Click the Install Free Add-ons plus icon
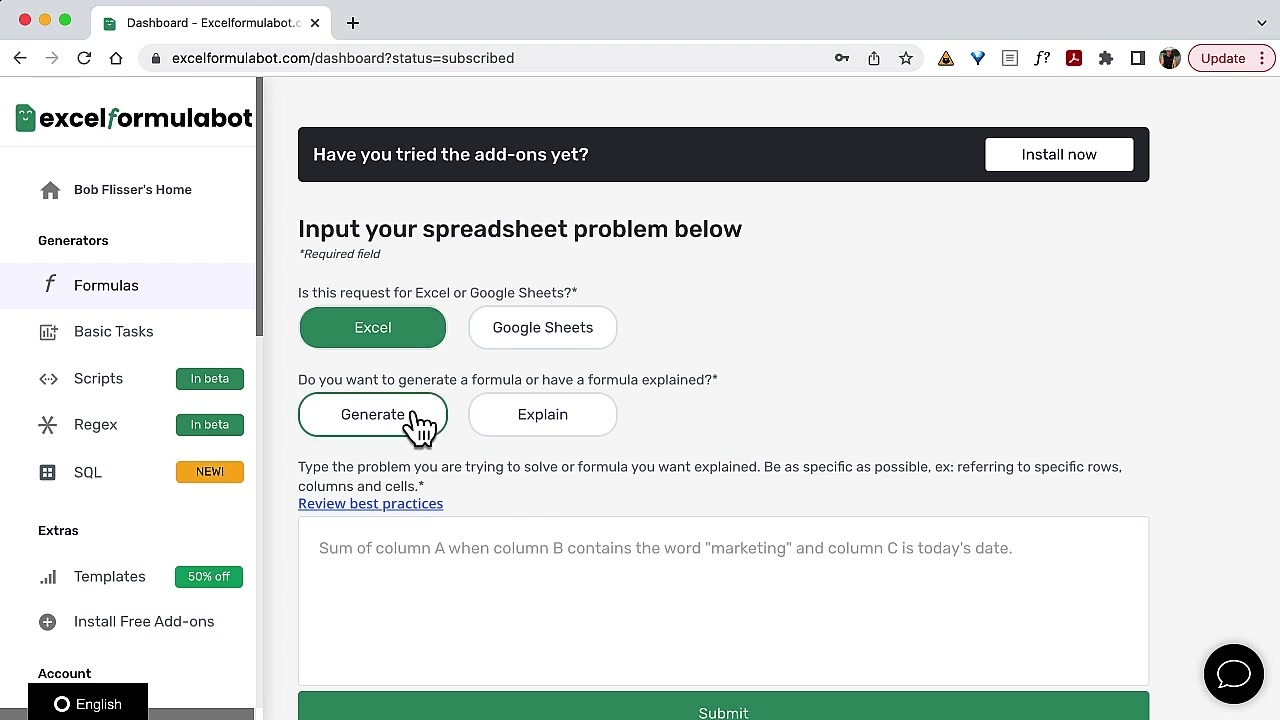Viewport: 1280px width, 720px height. (x=48, y=622)
